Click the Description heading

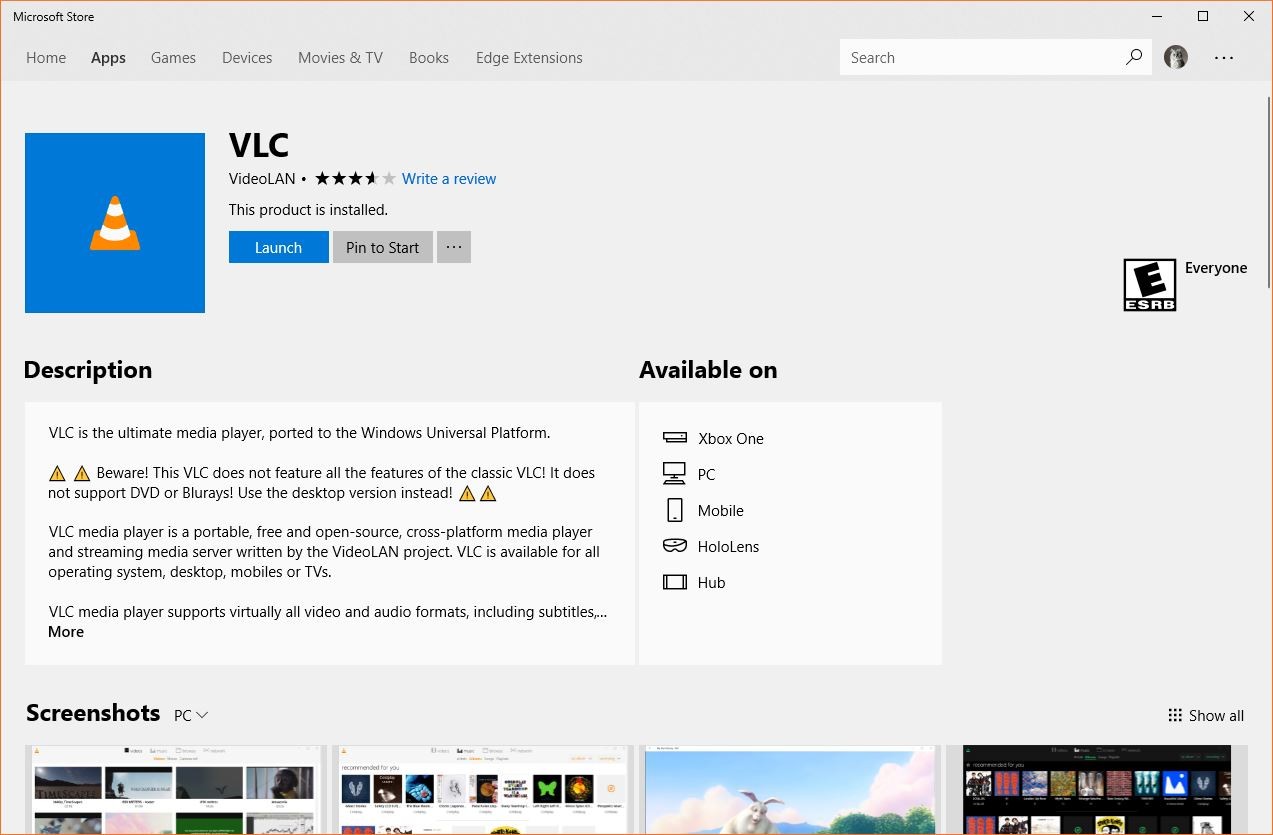(88, 370)
